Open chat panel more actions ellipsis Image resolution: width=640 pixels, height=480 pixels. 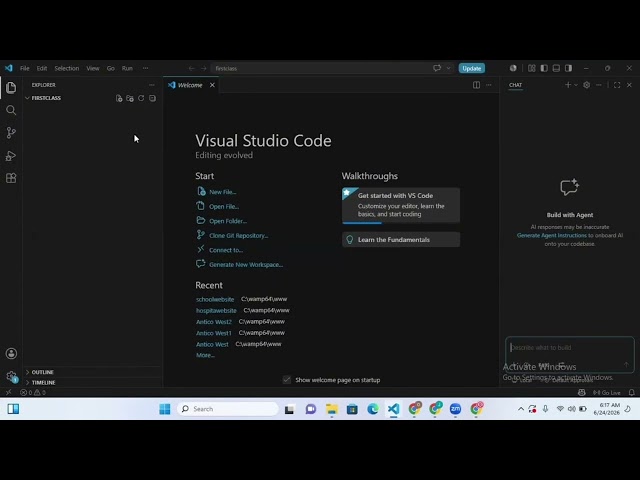(599, 85)
